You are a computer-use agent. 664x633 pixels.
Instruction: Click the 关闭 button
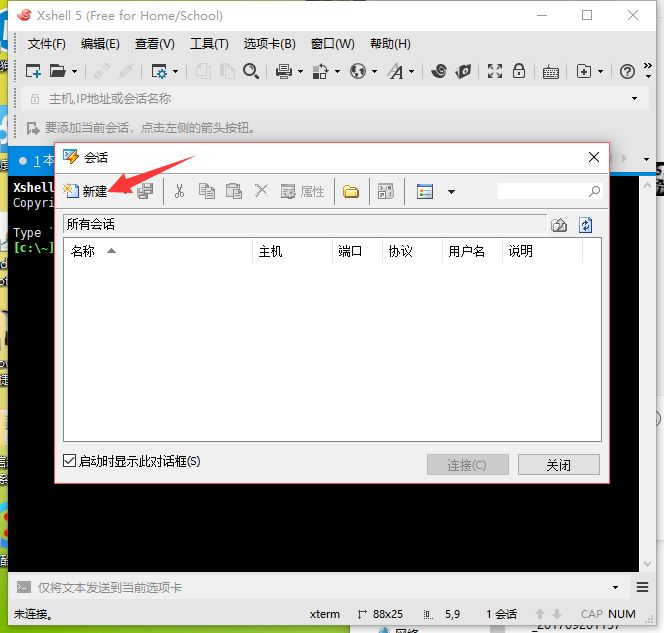[559, 465]
